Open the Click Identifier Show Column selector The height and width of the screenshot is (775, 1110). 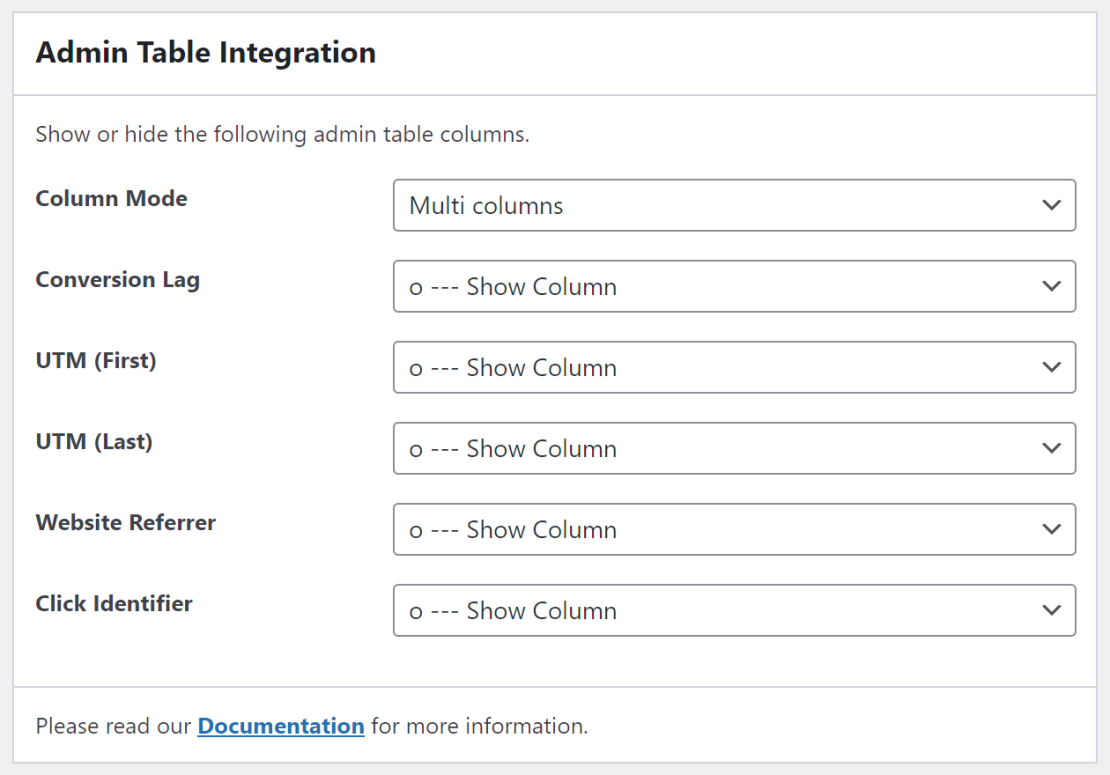click(735, 610)
